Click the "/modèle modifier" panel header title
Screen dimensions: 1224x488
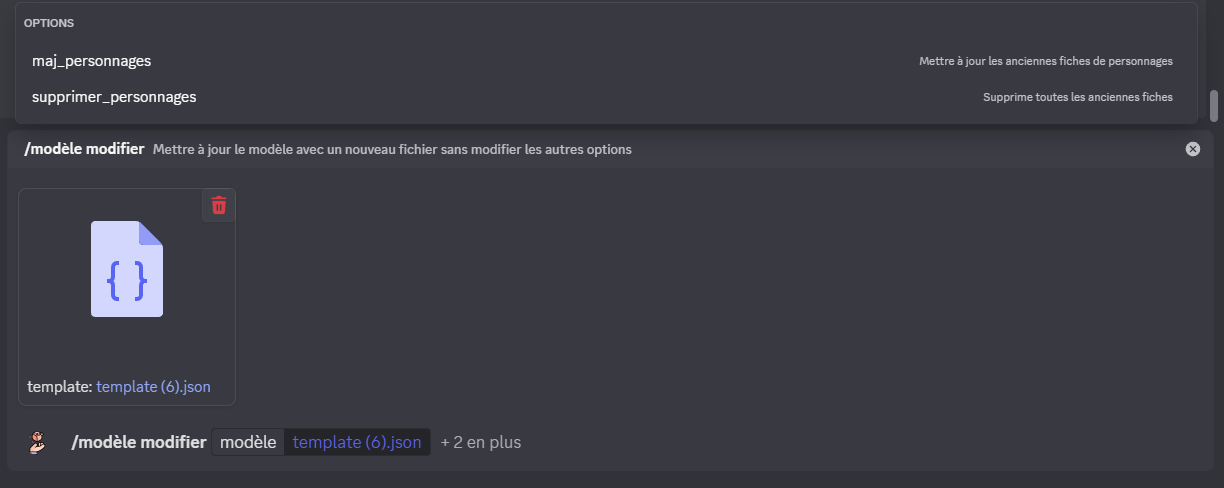pos(84,149)
